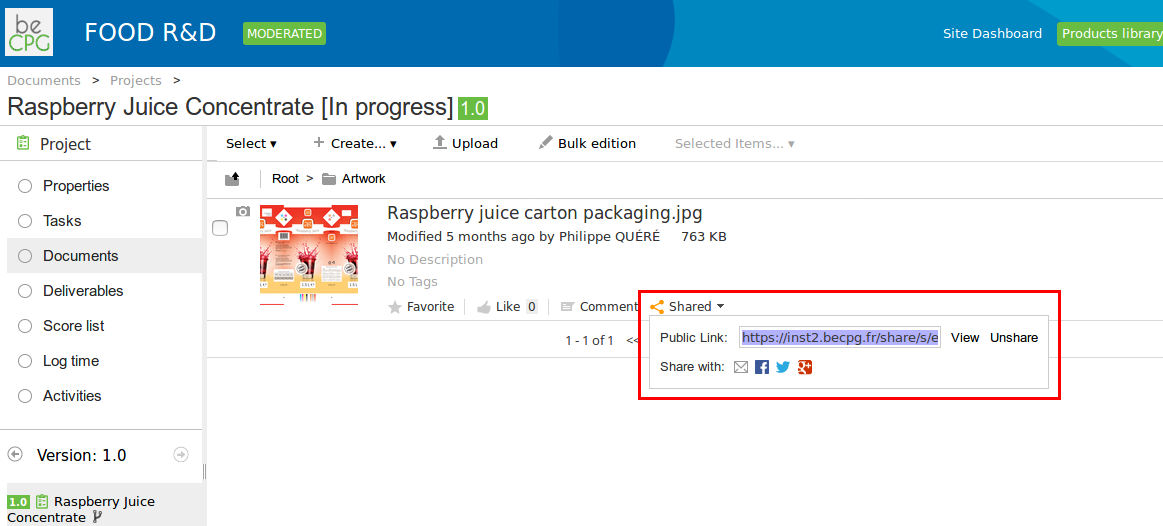Select the Properties radio option

(x=25, y=186)
